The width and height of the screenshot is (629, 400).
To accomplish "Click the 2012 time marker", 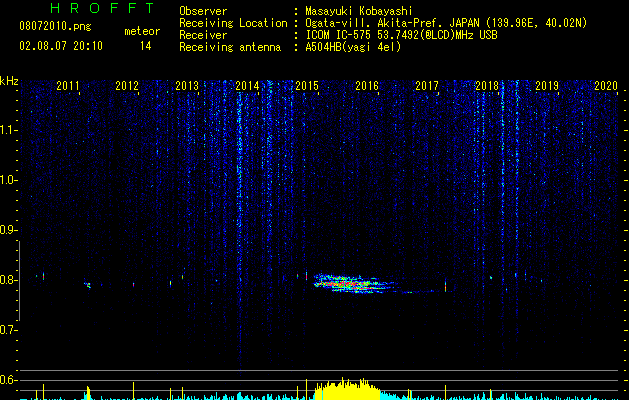I will (x=127, y=86).
